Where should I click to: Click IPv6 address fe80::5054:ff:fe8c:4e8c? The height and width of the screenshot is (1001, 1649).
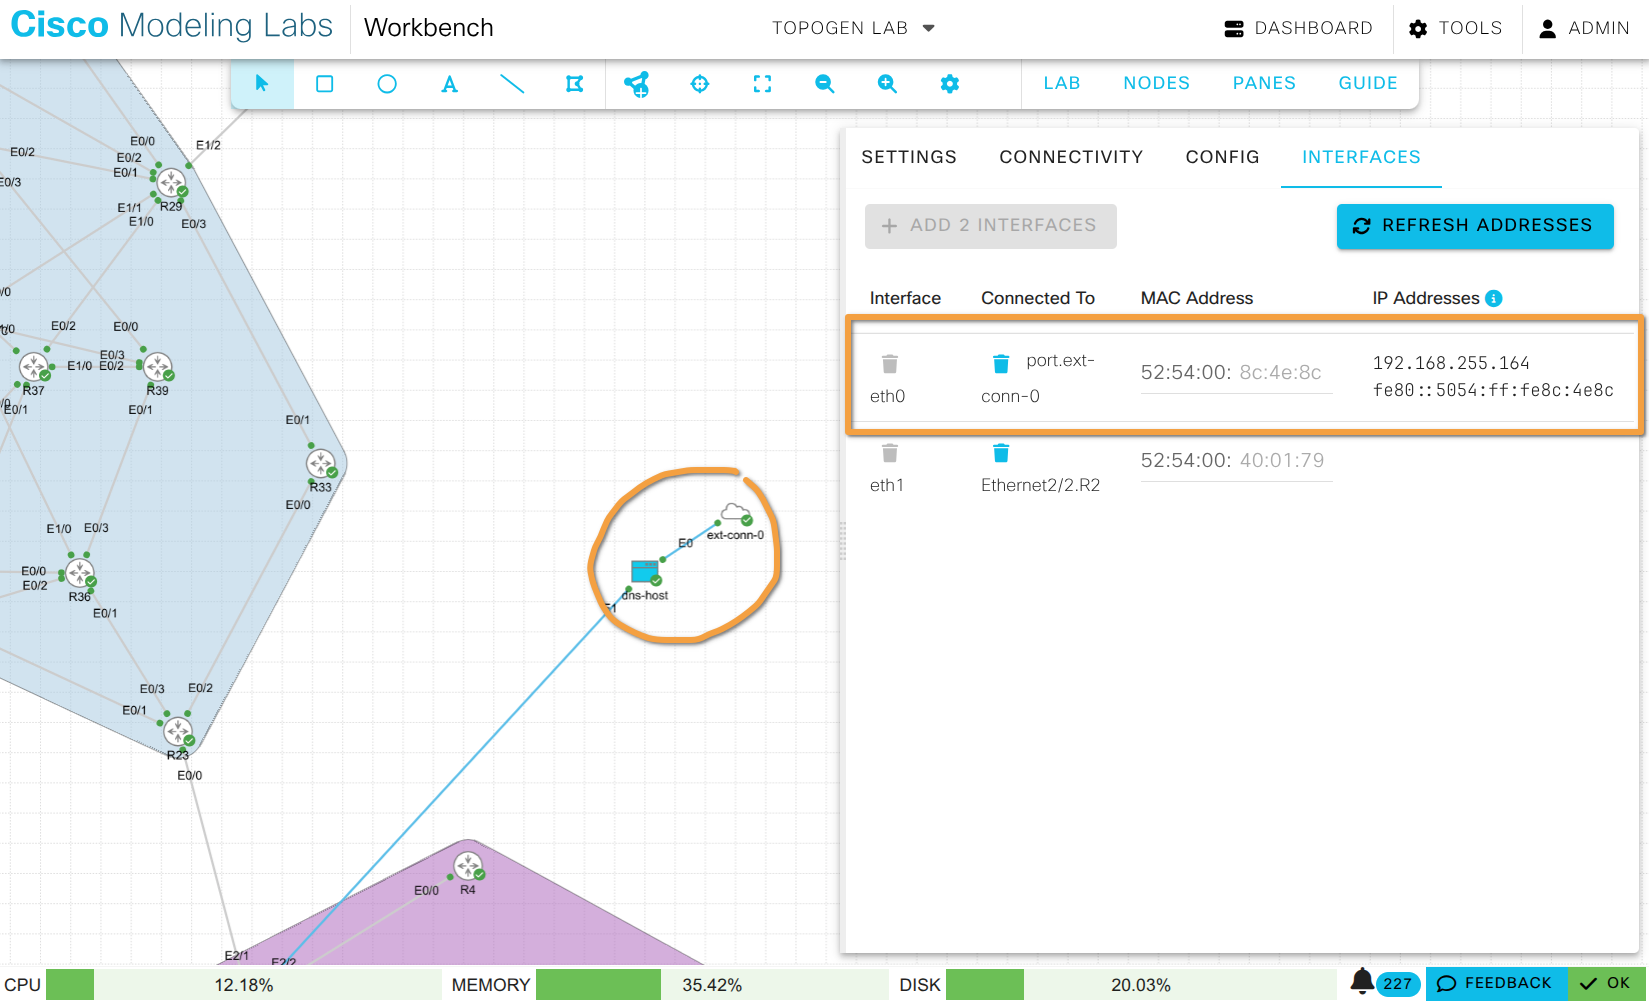(x=1493, y=390)
